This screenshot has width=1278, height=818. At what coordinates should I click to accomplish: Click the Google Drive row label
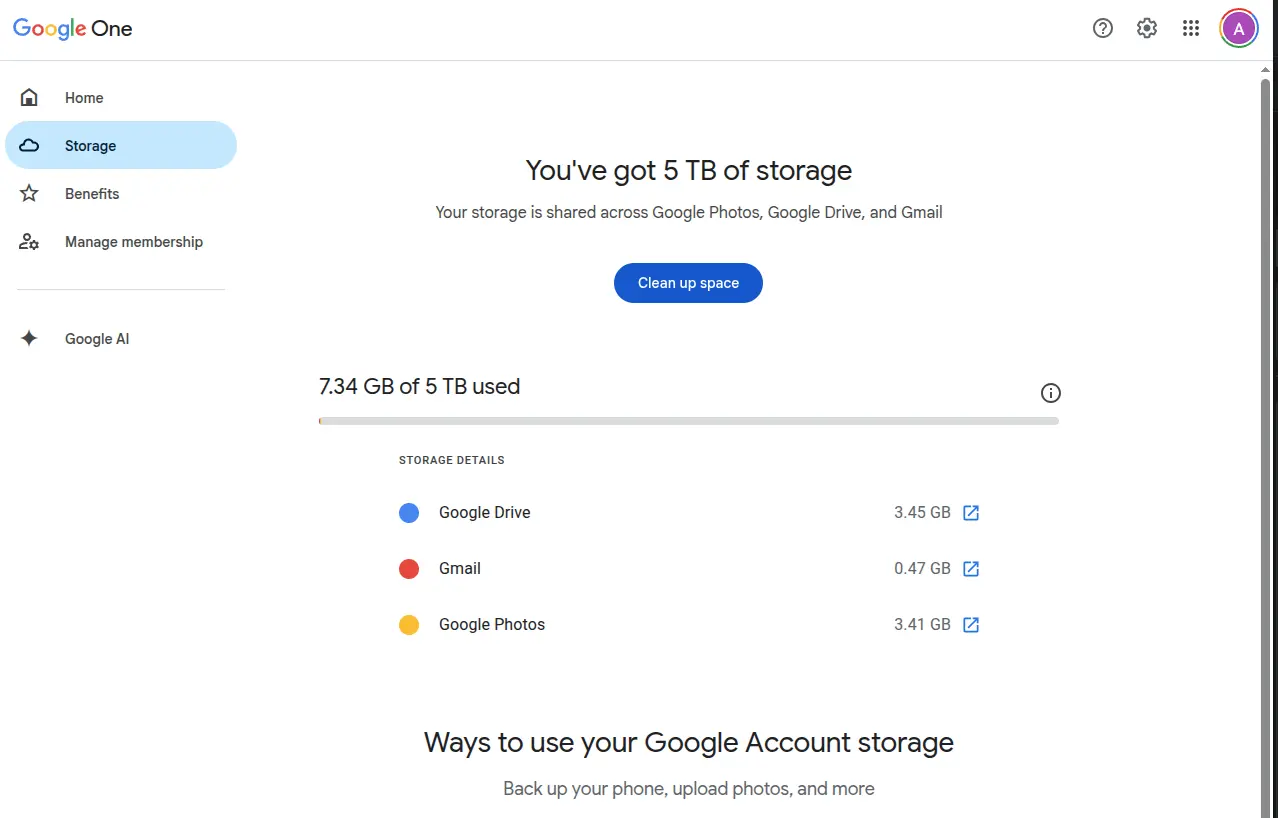tap(485, 512)
